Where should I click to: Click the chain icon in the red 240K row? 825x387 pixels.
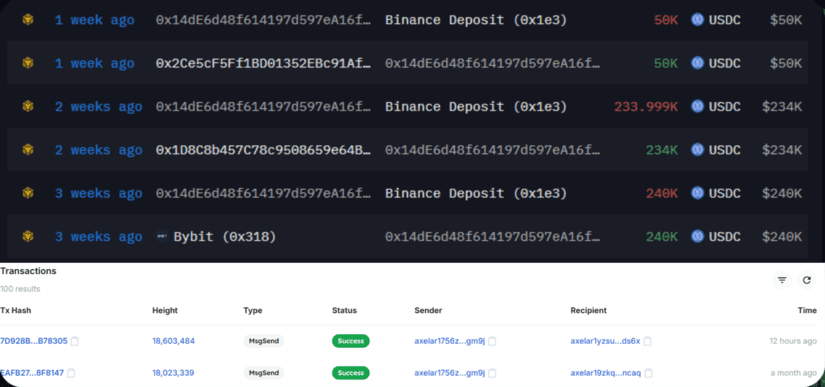pyautogui.click(x=28, y=193)
